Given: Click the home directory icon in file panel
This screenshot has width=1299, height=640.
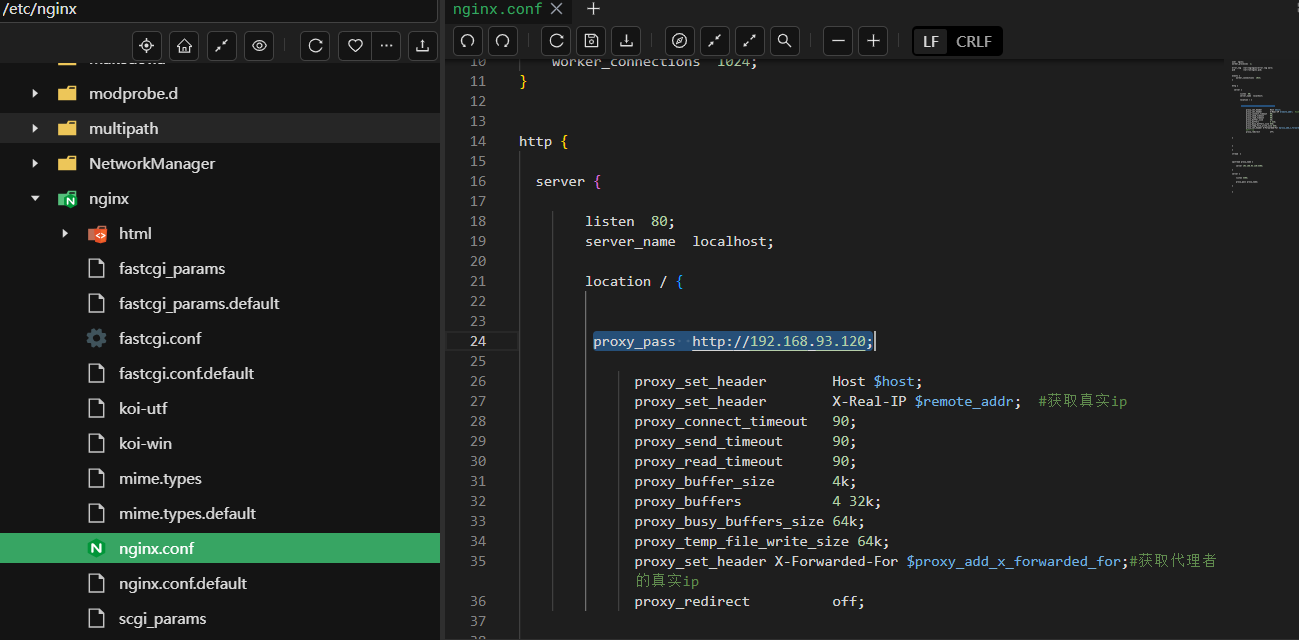Looking at the screenshot, I should tap(183, 46).
